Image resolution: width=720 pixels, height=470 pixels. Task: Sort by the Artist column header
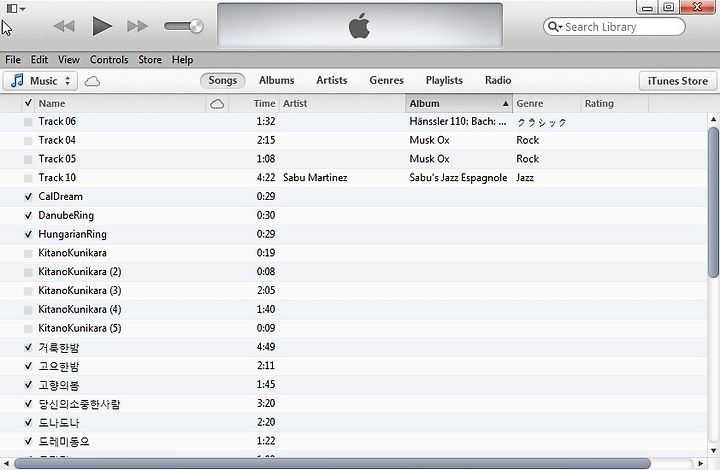pyautogui.click(x=342, y=103)
